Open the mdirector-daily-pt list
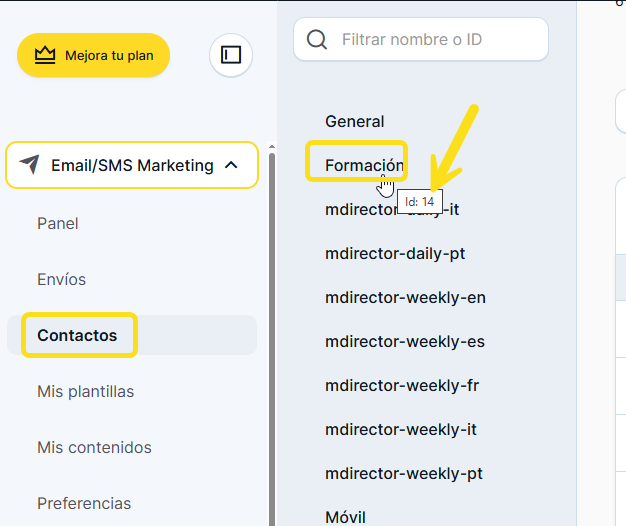626x526 pixels. pyautogui.click(x=395, y=253)
